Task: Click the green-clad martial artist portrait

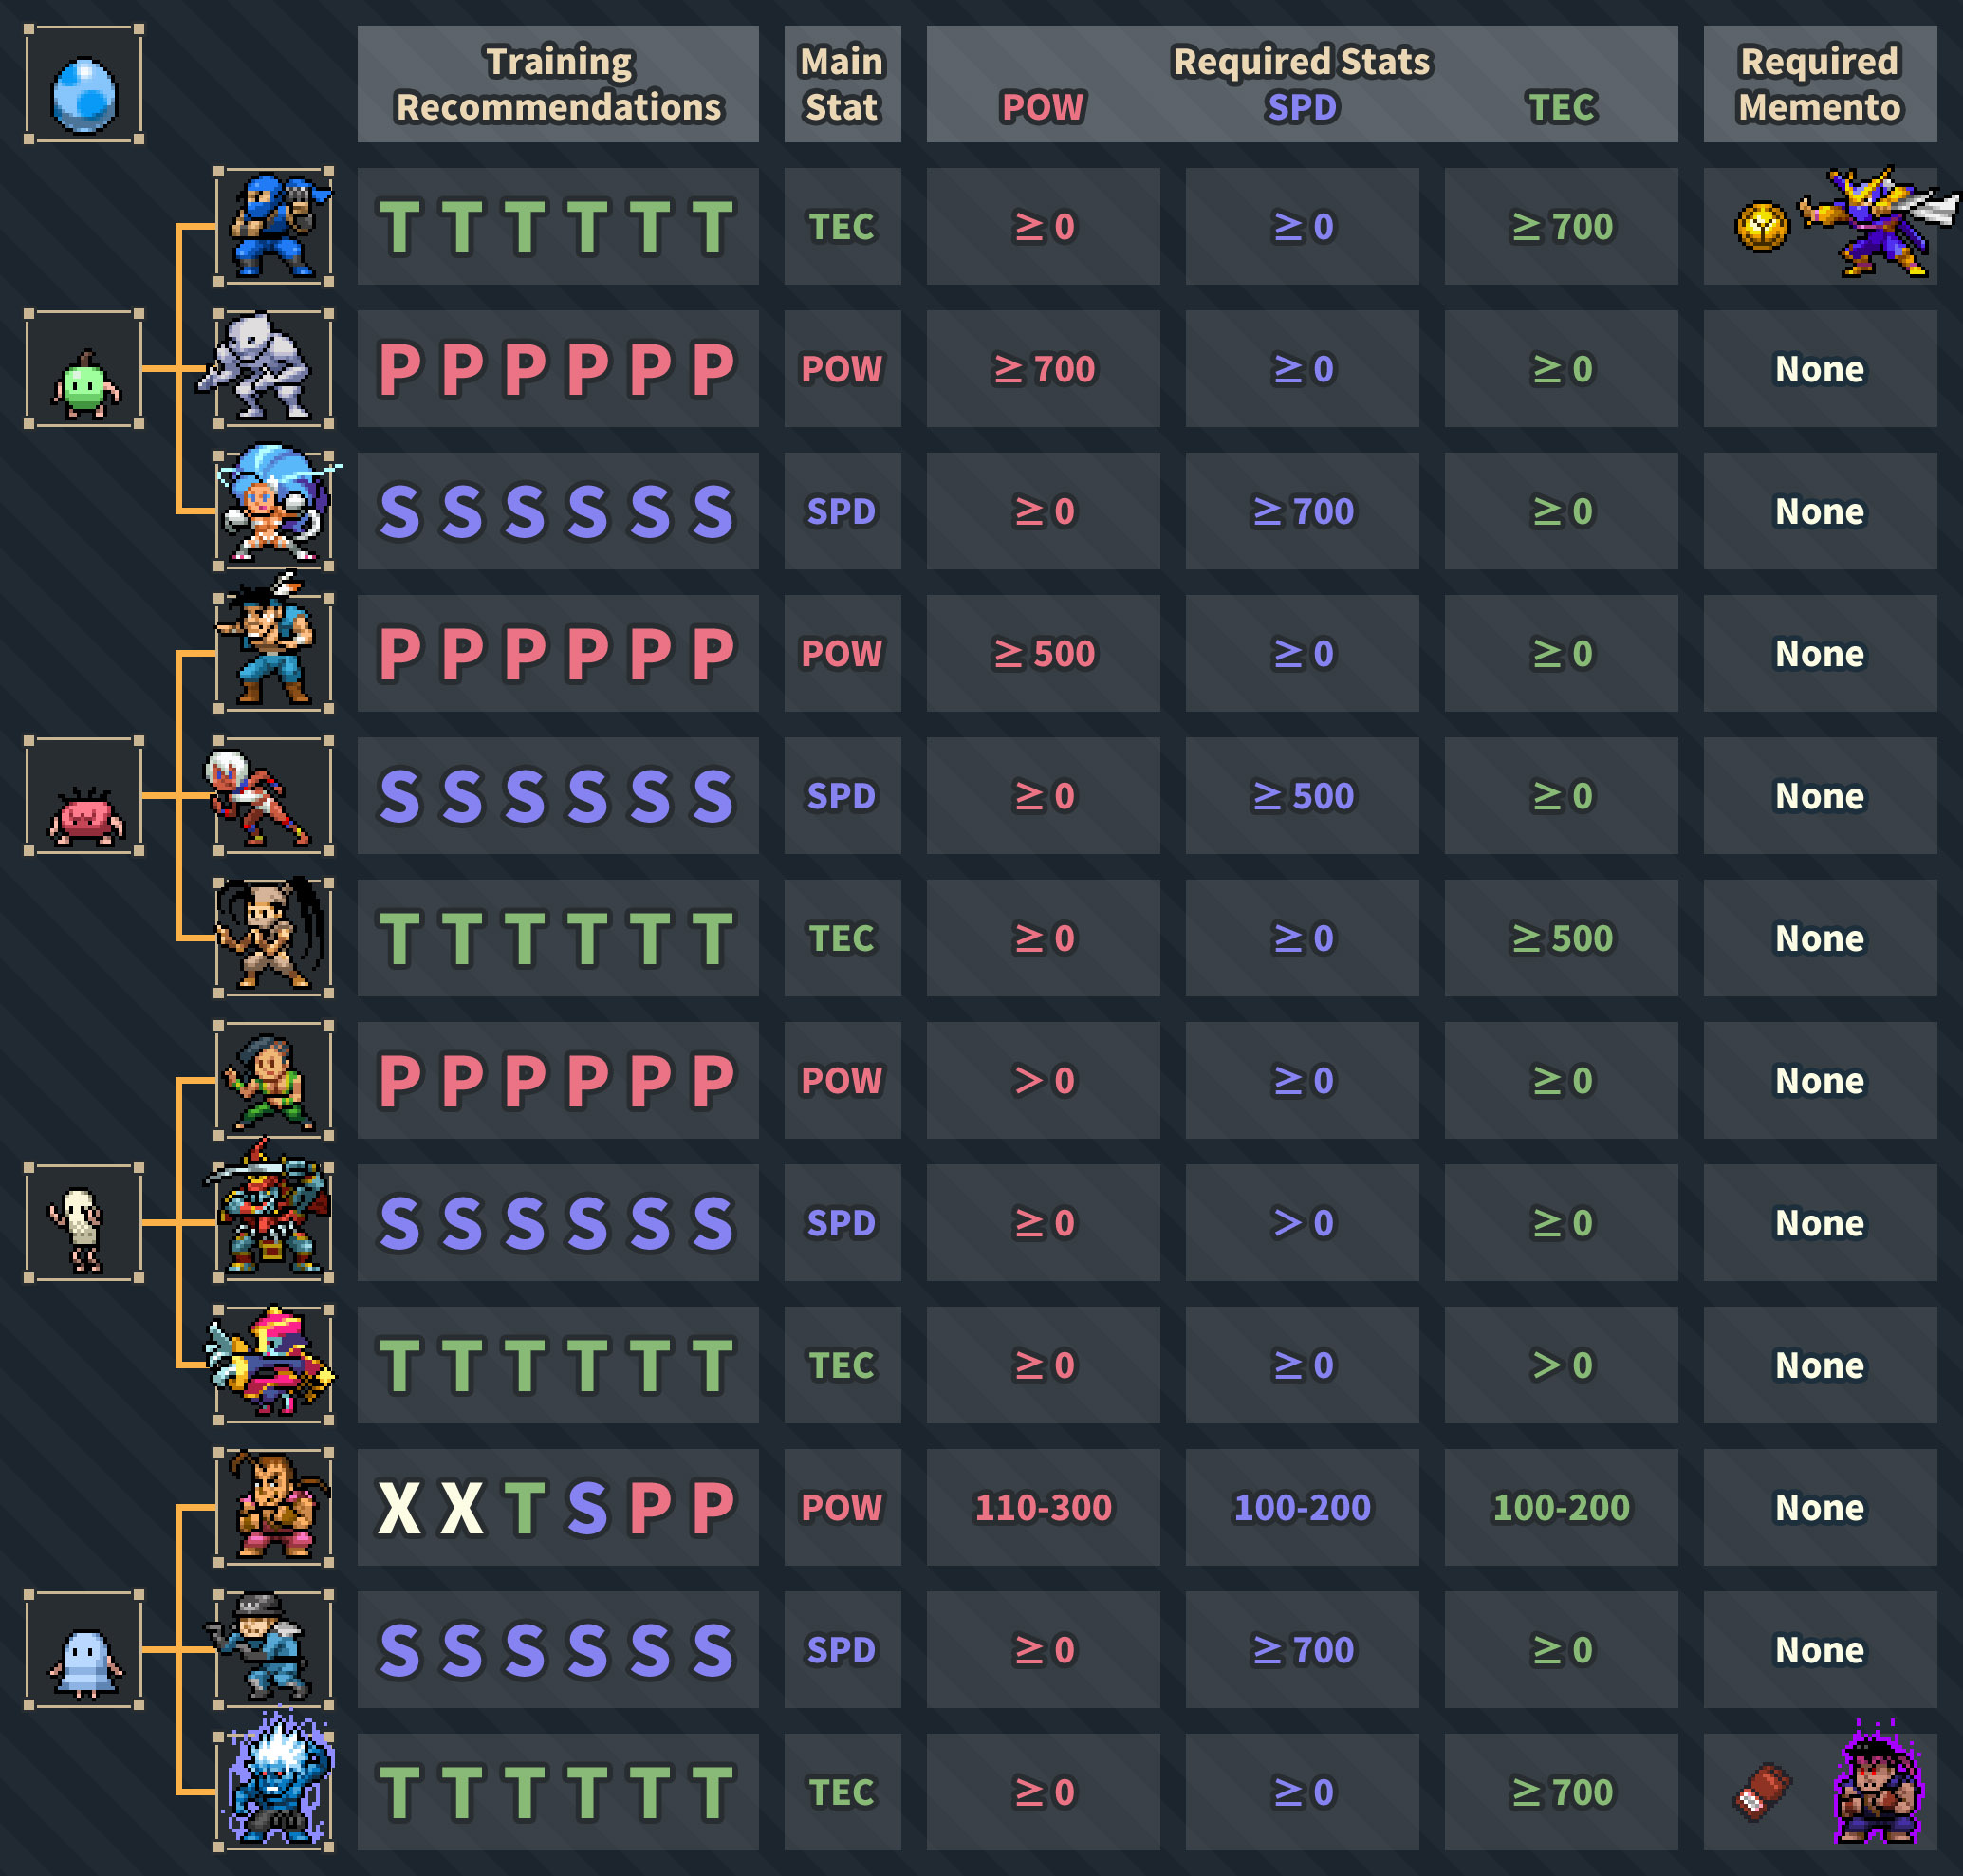Action: (274, 1081)
